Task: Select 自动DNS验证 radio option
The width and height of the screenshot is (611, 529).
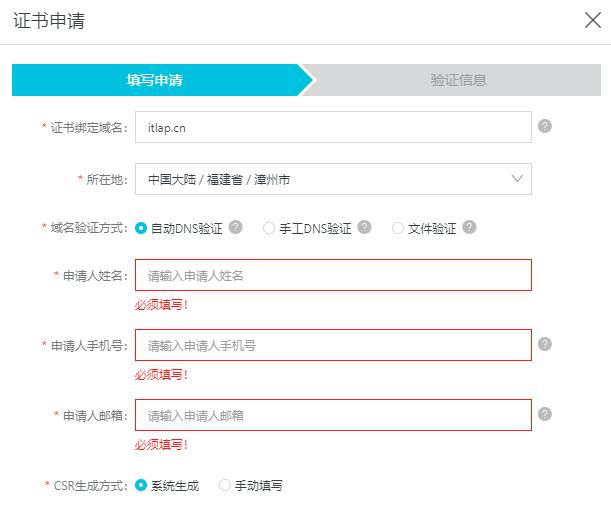Action: pyautogui.click(x=141, y=228)
